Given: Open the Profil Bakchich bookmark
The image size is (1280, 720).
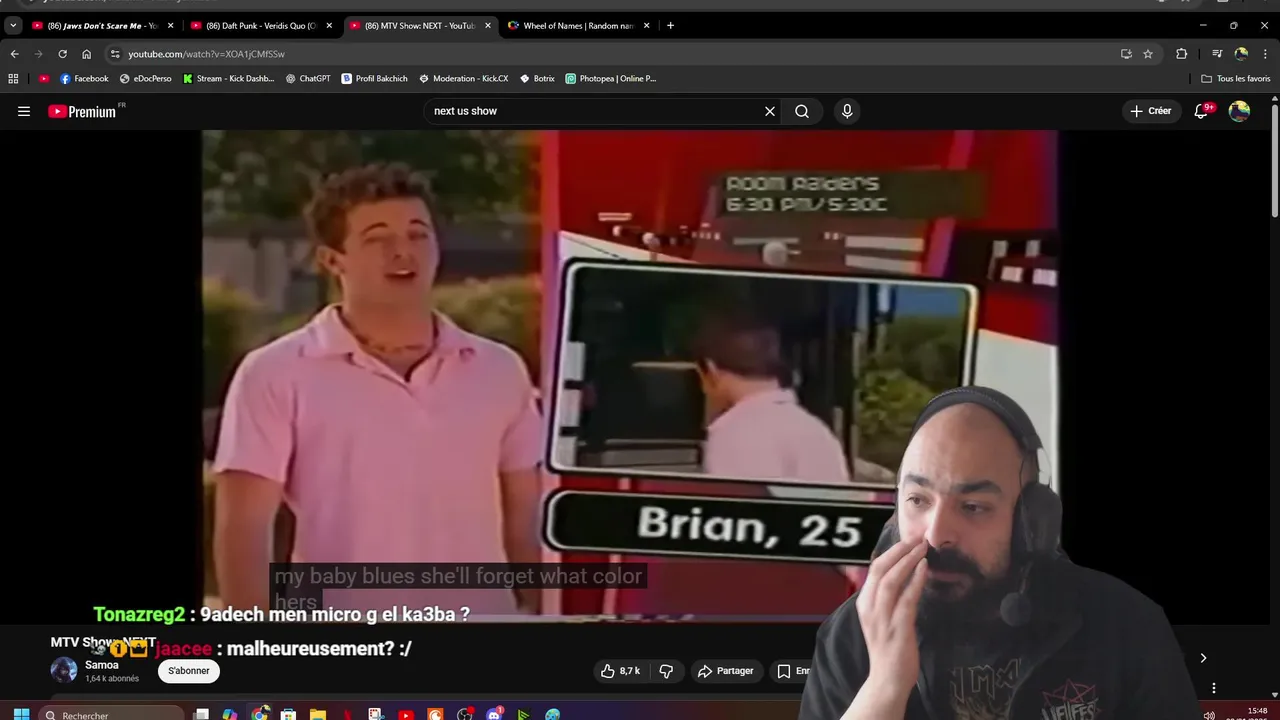Looking at the screenshot, I should pyautogui.click(x=375, y=78).
